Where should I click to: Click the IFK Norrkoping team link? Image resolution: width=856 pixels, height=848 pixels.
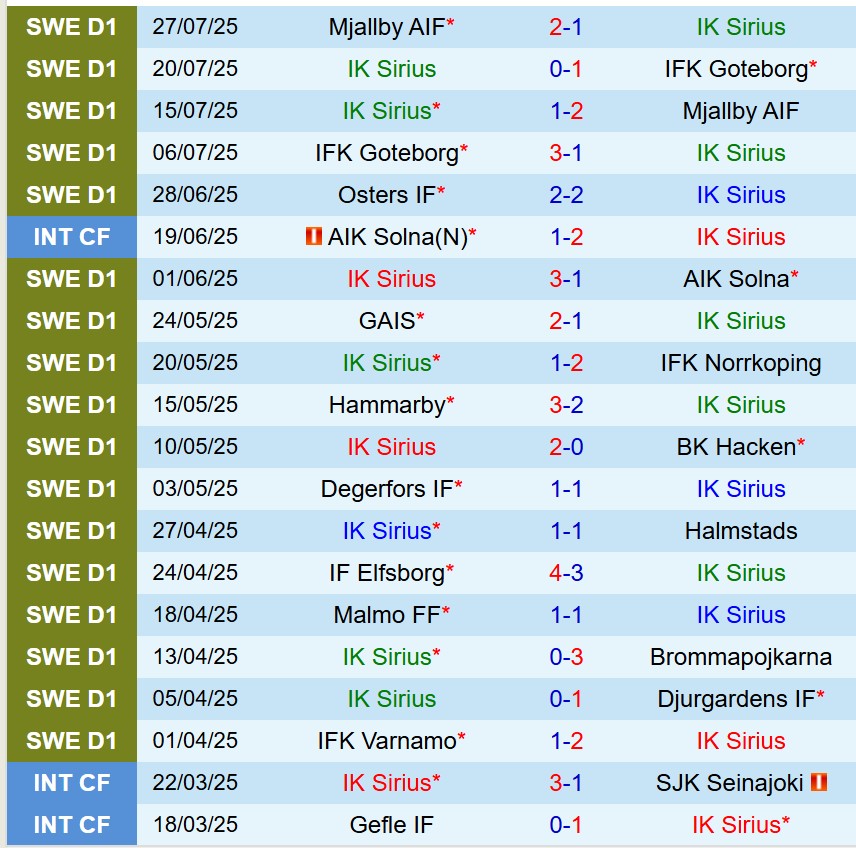point(741,363)
